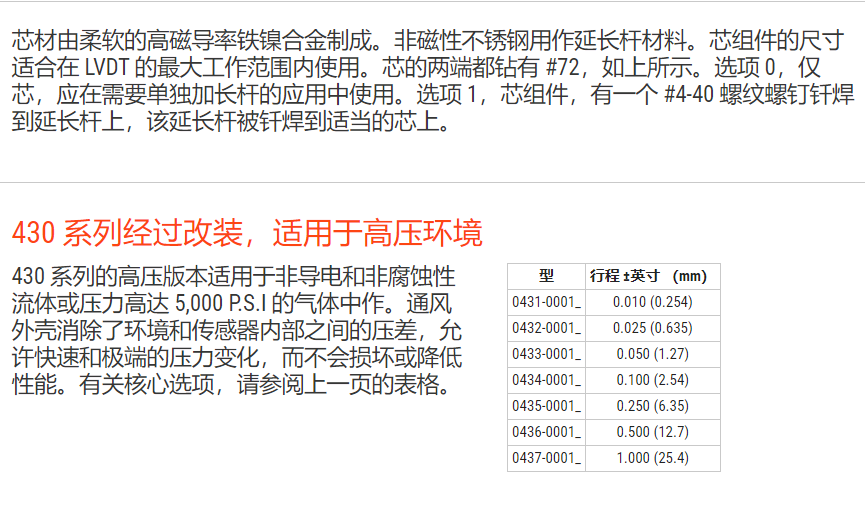Image resolution: width=865 pixels, height=522 pixels.
Task: Click the 0.025 (0.635) stroke value
Action: coord(652,328)
